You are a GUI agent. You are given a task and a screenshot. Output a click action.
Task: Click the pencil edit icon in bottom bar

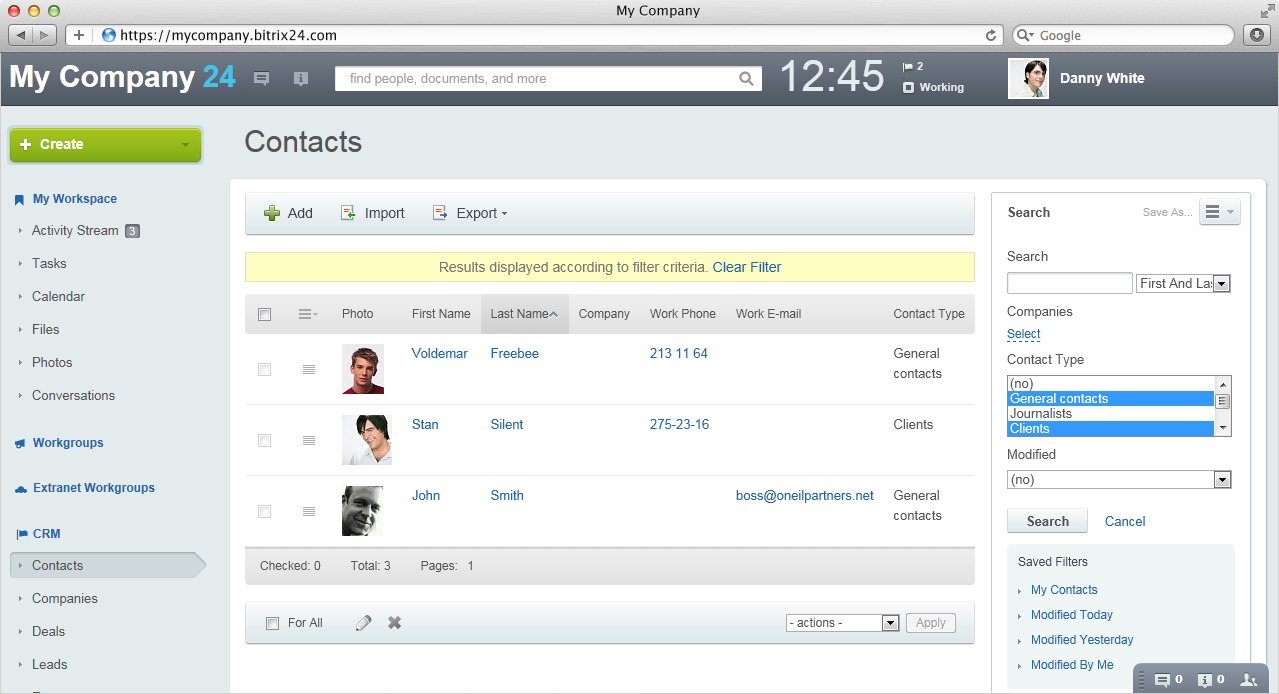point(363,623)
